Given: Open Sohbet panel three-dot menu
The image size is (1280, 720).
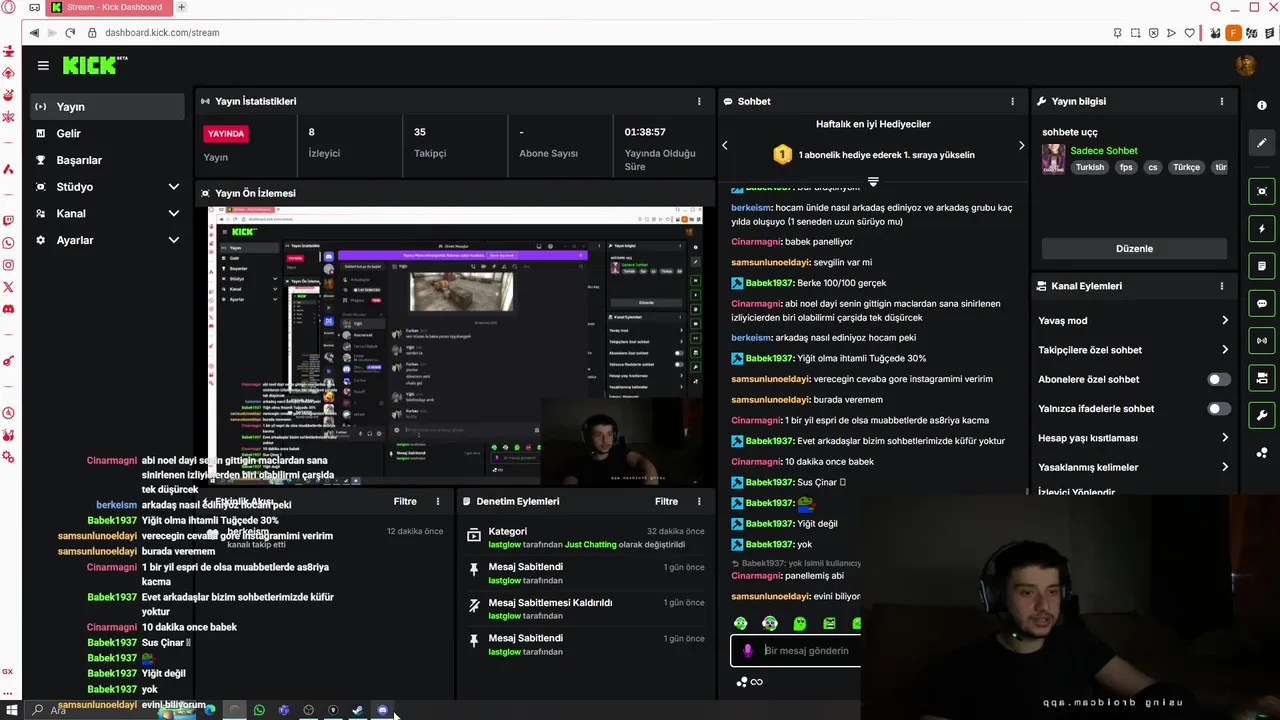Looking at the screenshot, I should [1012, 101].
